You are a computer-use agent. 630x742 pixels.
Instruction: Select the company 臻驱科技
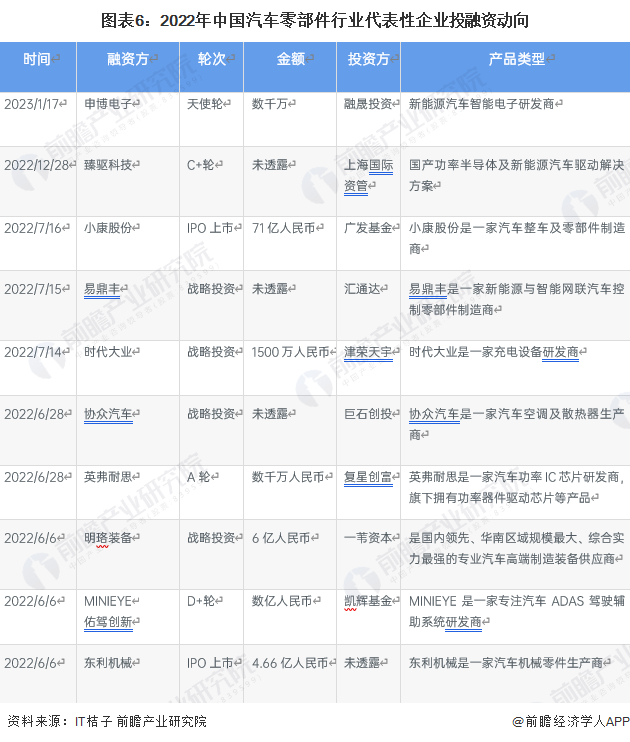(108, 165)
